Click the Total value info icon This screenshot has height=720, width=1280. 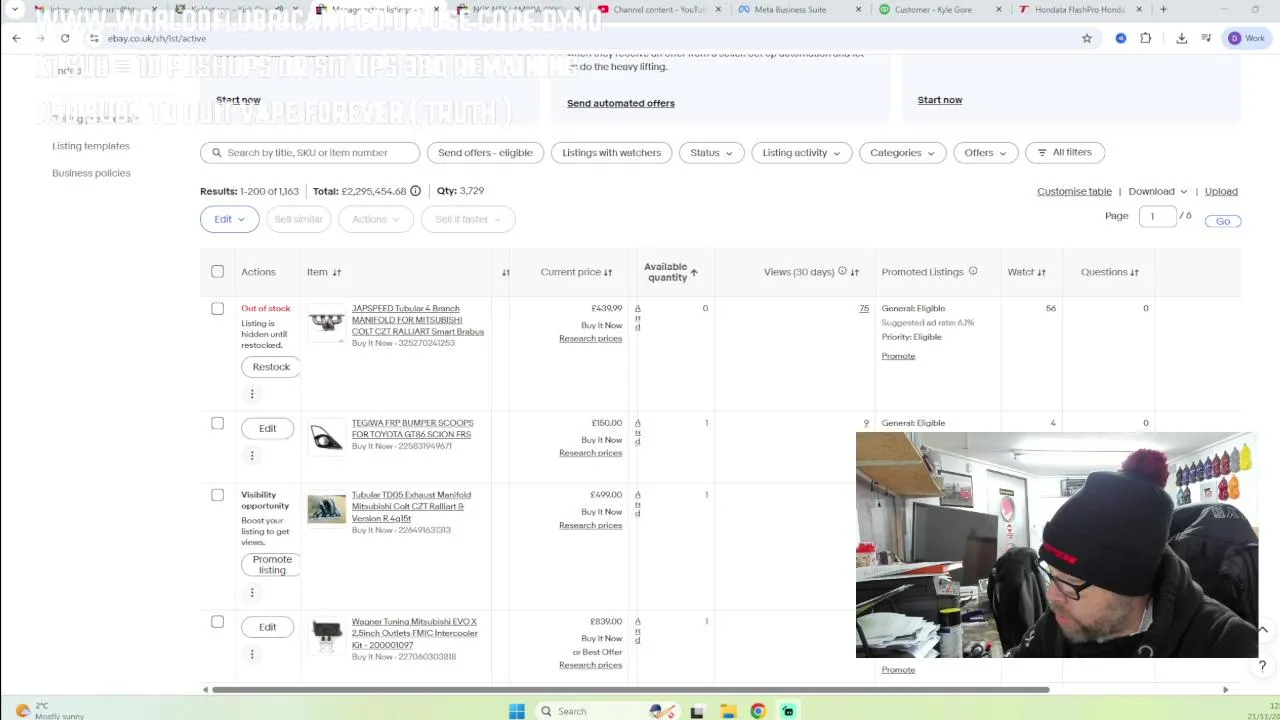coord(415,191)
